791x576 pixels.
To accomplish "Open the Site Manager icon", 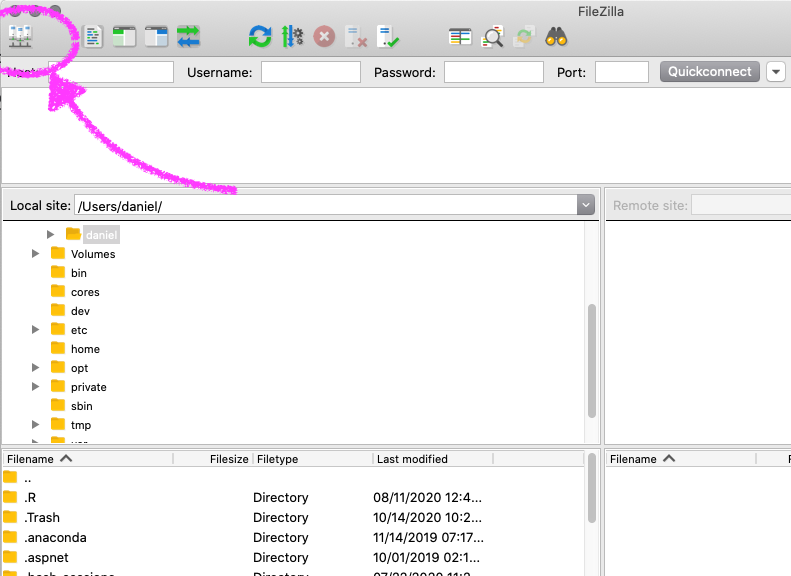I will (x=21, y=37).
